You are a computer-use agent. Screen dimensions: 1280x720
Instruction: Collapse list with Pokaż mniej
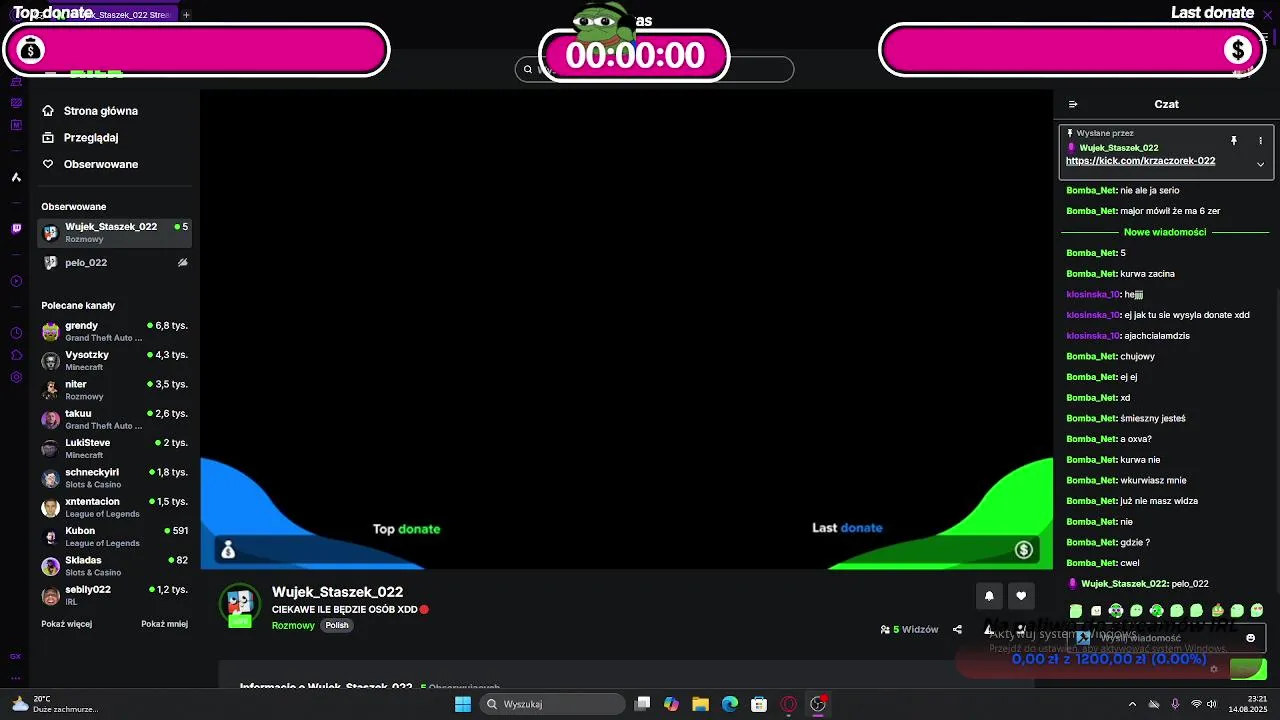164,624
